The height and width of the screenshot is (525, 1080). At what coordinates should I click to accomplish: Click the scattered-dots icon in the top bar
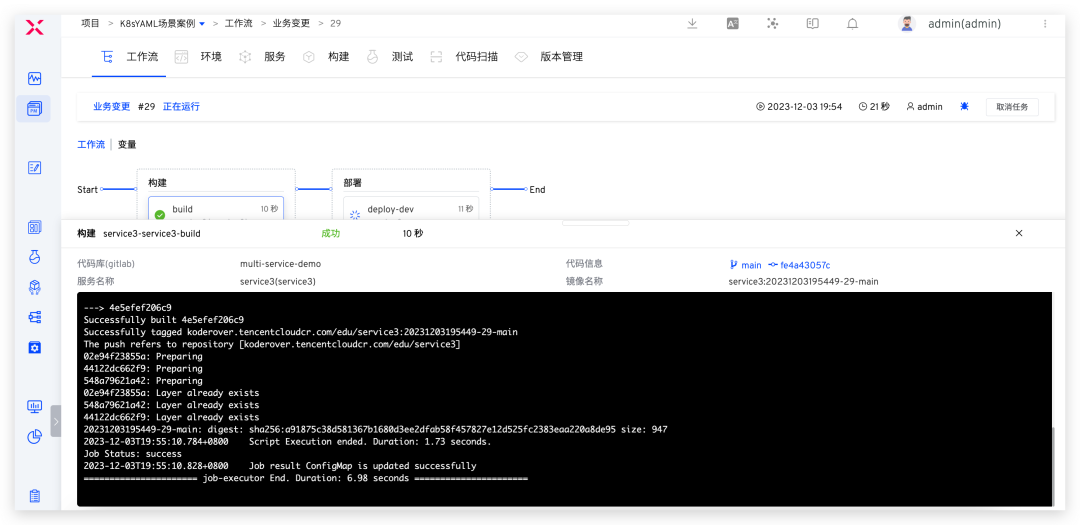point(773,23)
